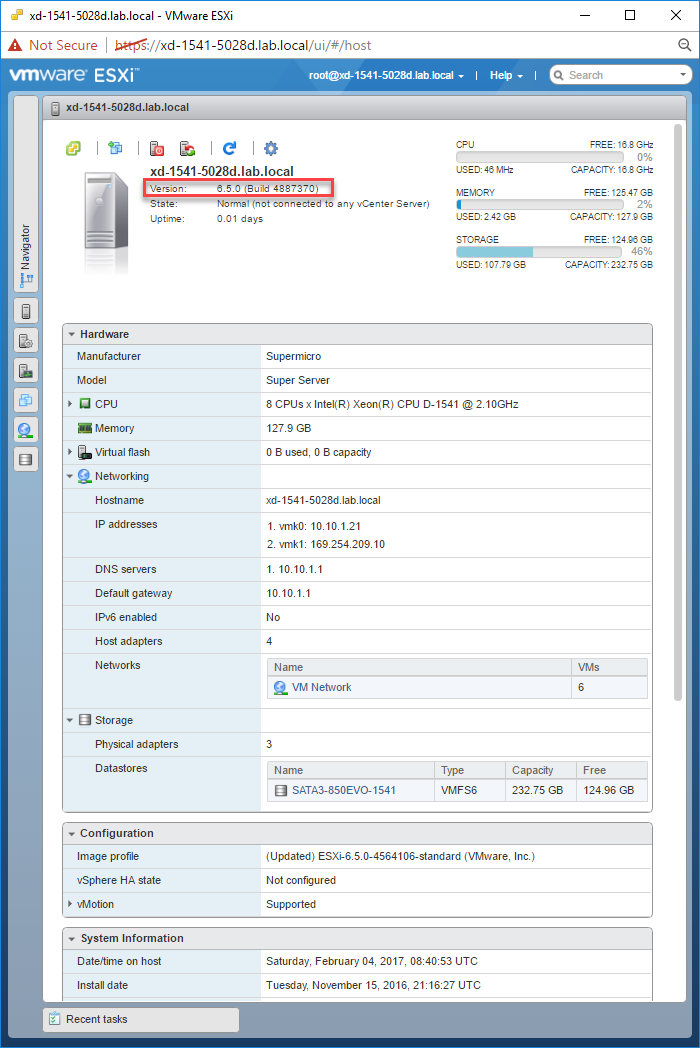Viewport: 700px width, 1048px height.
Task: Open Virtual Machines icon in Navigator sidebar
Action: (x=26, y=400)
